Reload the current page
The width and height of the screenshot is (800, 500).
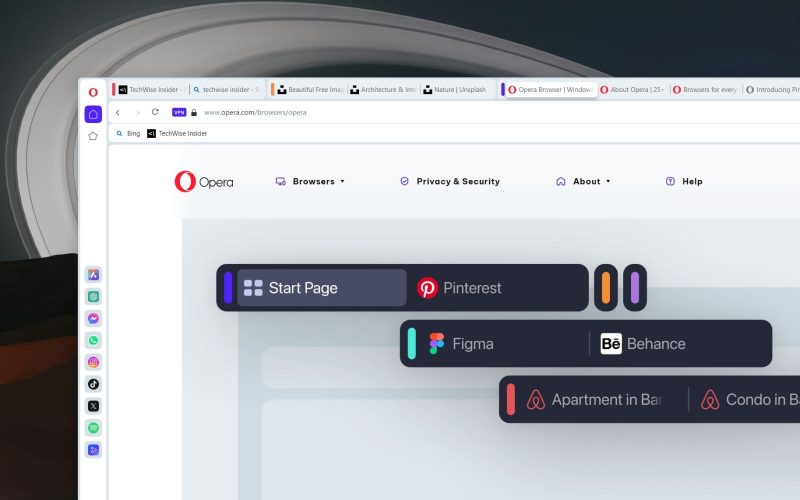pos(155,112)
